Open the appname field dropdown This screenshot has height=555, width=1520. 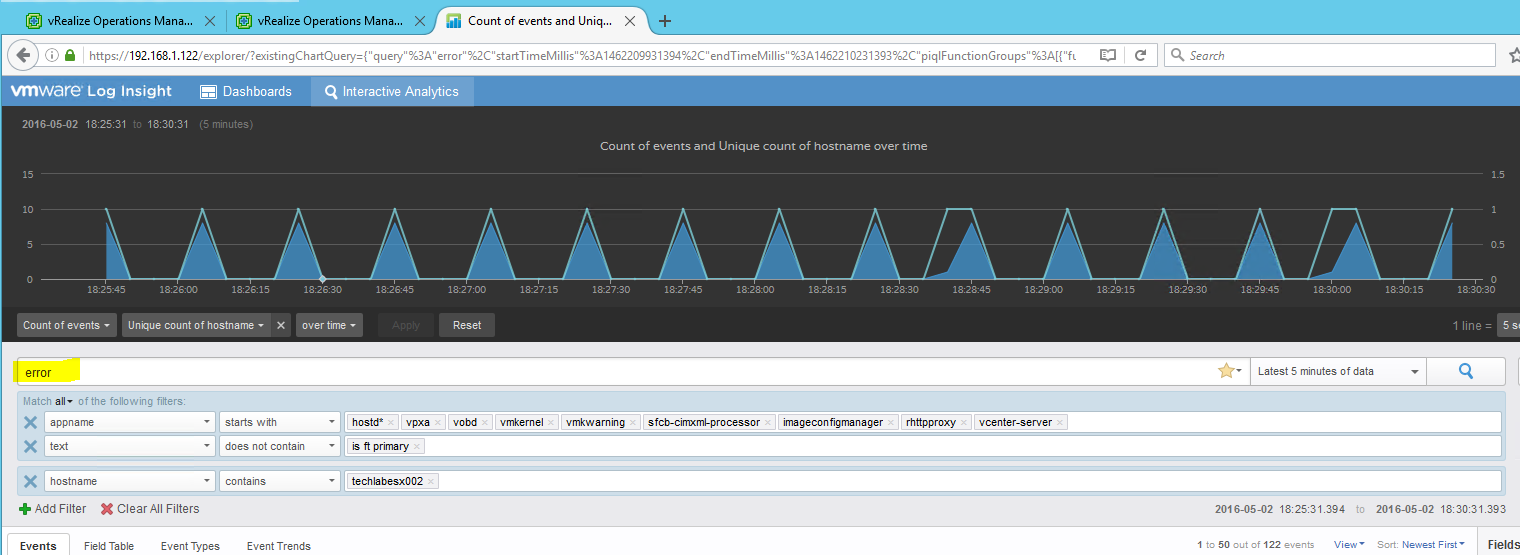pyautogui.click(x=130, y=422)
